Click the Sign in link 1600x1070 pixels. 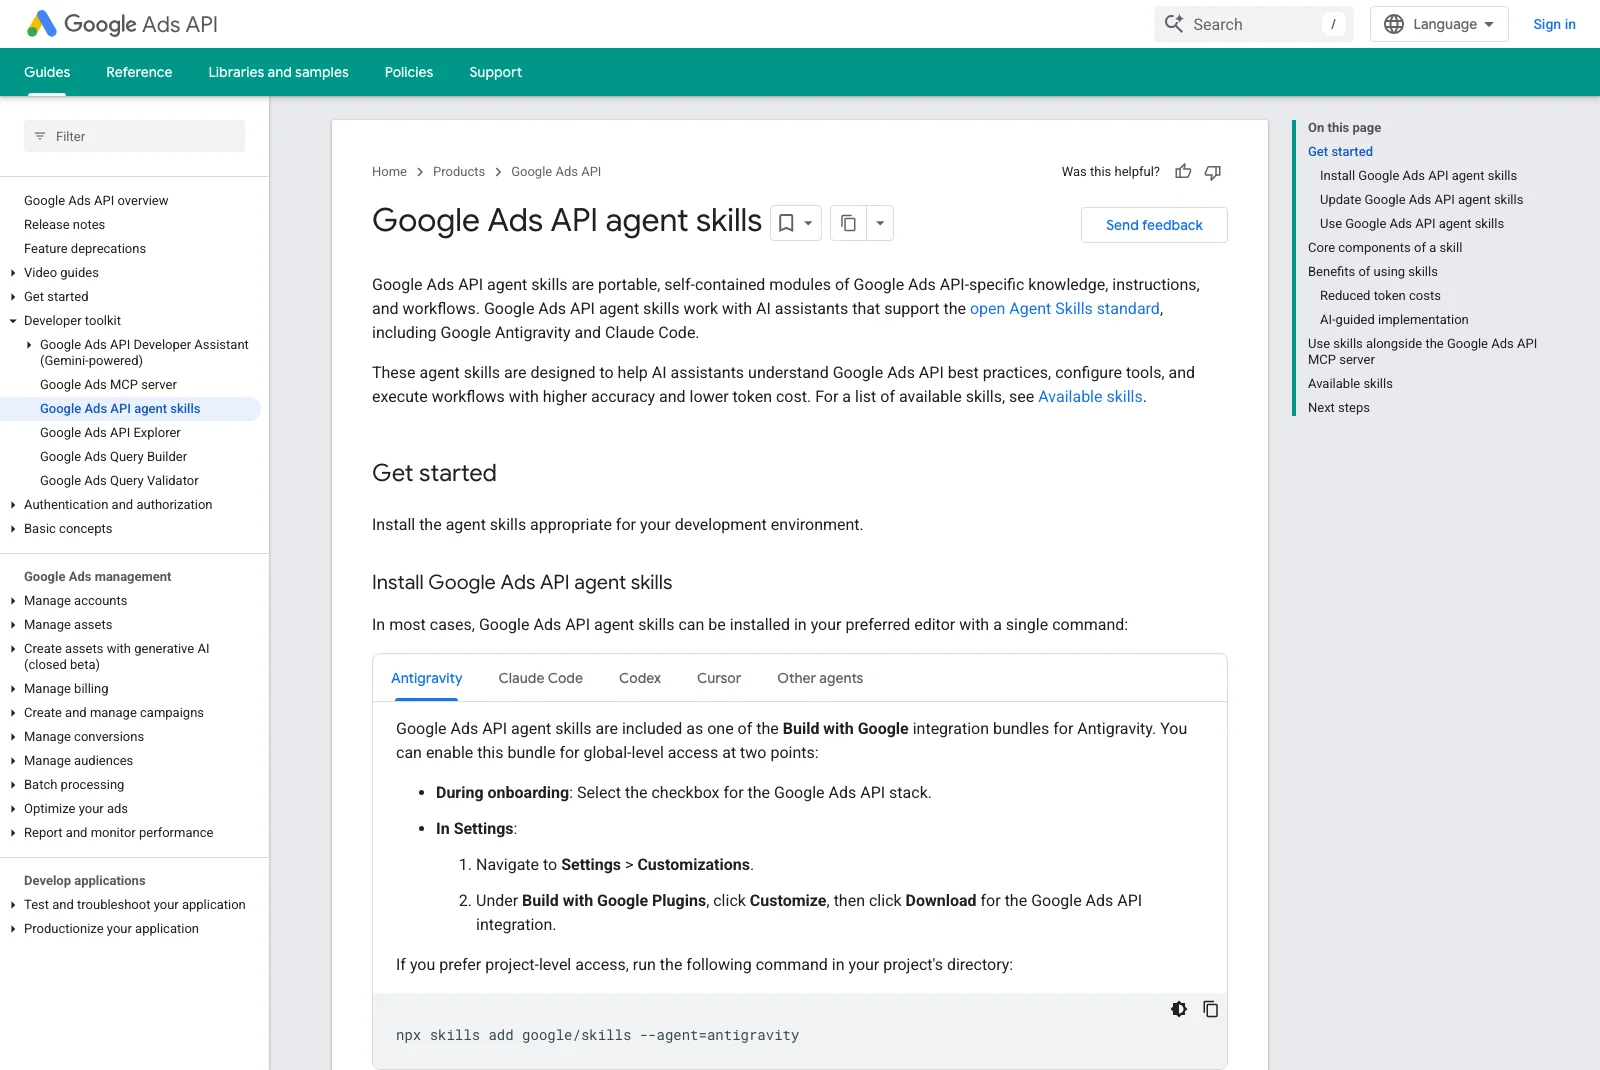pos(1554,24)
